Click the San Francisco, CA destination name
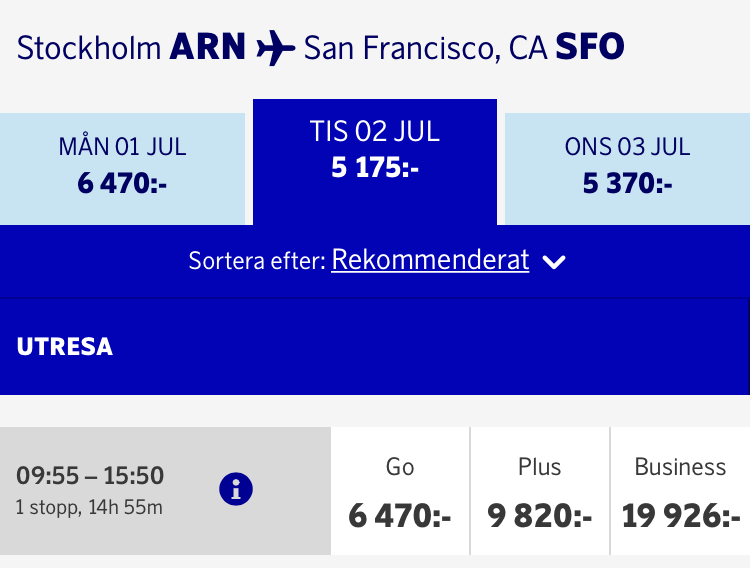The width and height of the screenshot is (750, 568). click(424, 47)
